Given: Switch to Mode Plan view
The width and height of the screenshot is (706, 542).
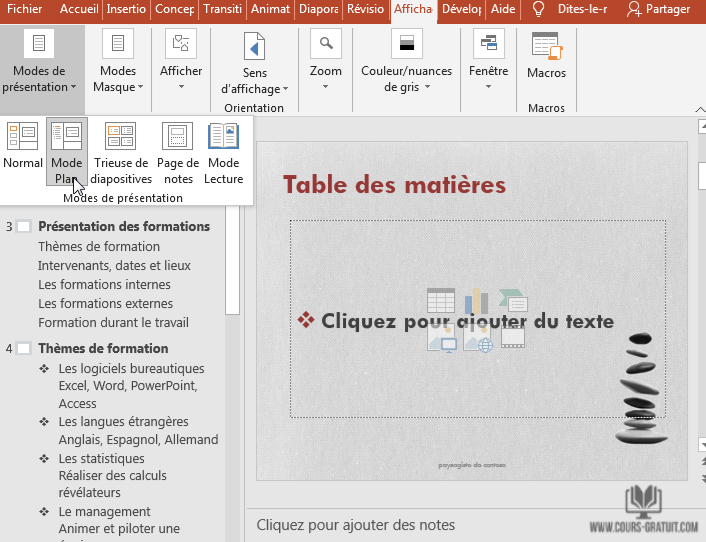Looking at the screenshot, I should 67,137.
